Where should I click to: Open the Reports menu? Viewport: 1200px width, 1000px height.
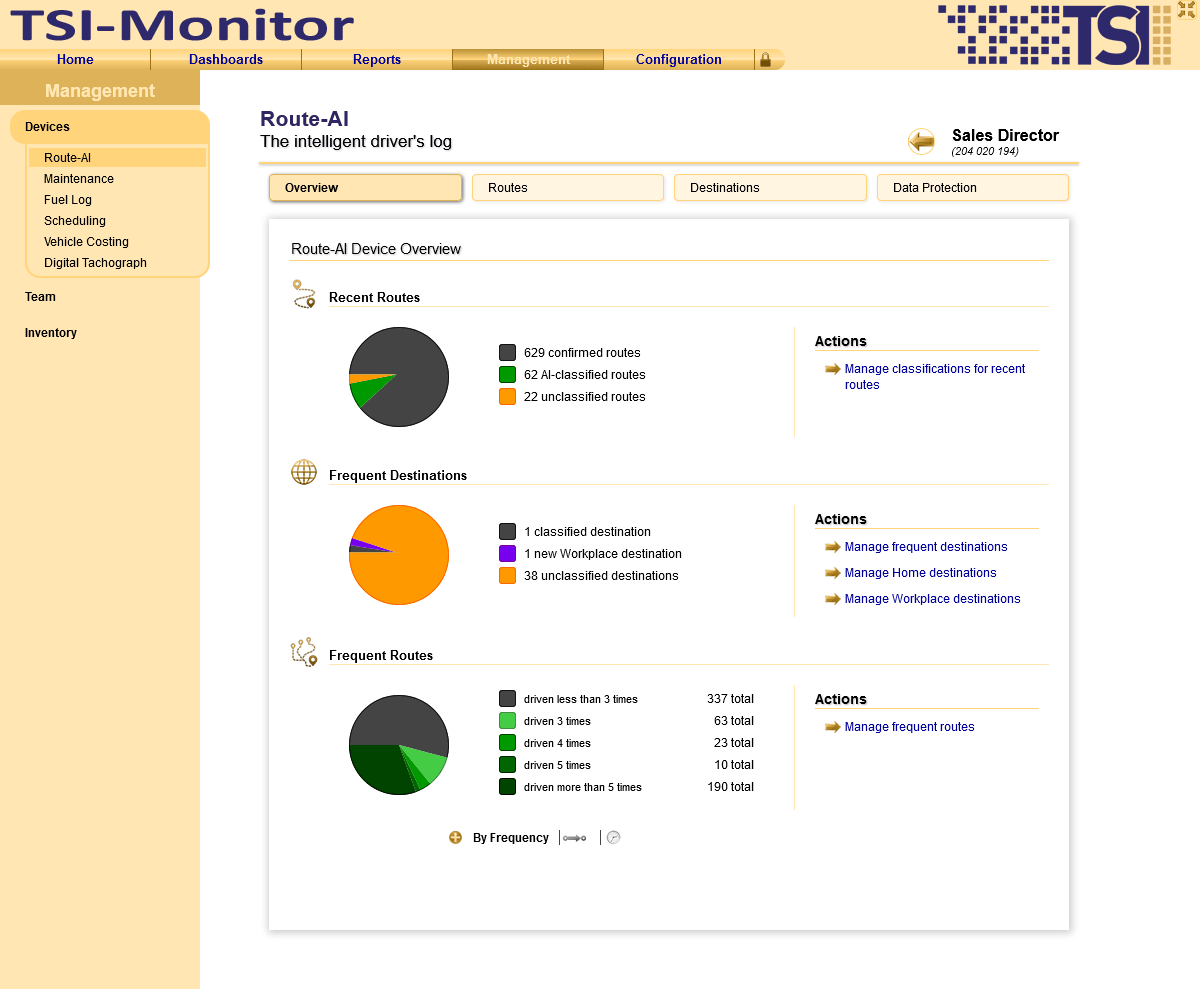pyautogui.click(x=377, y=60)
